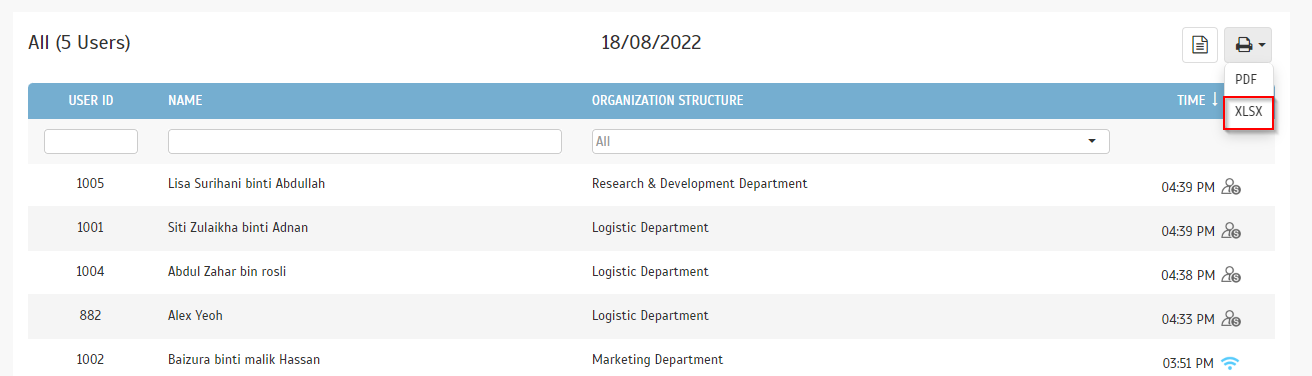Click user status icon for Siti Zulaikha

[1231, 231]
